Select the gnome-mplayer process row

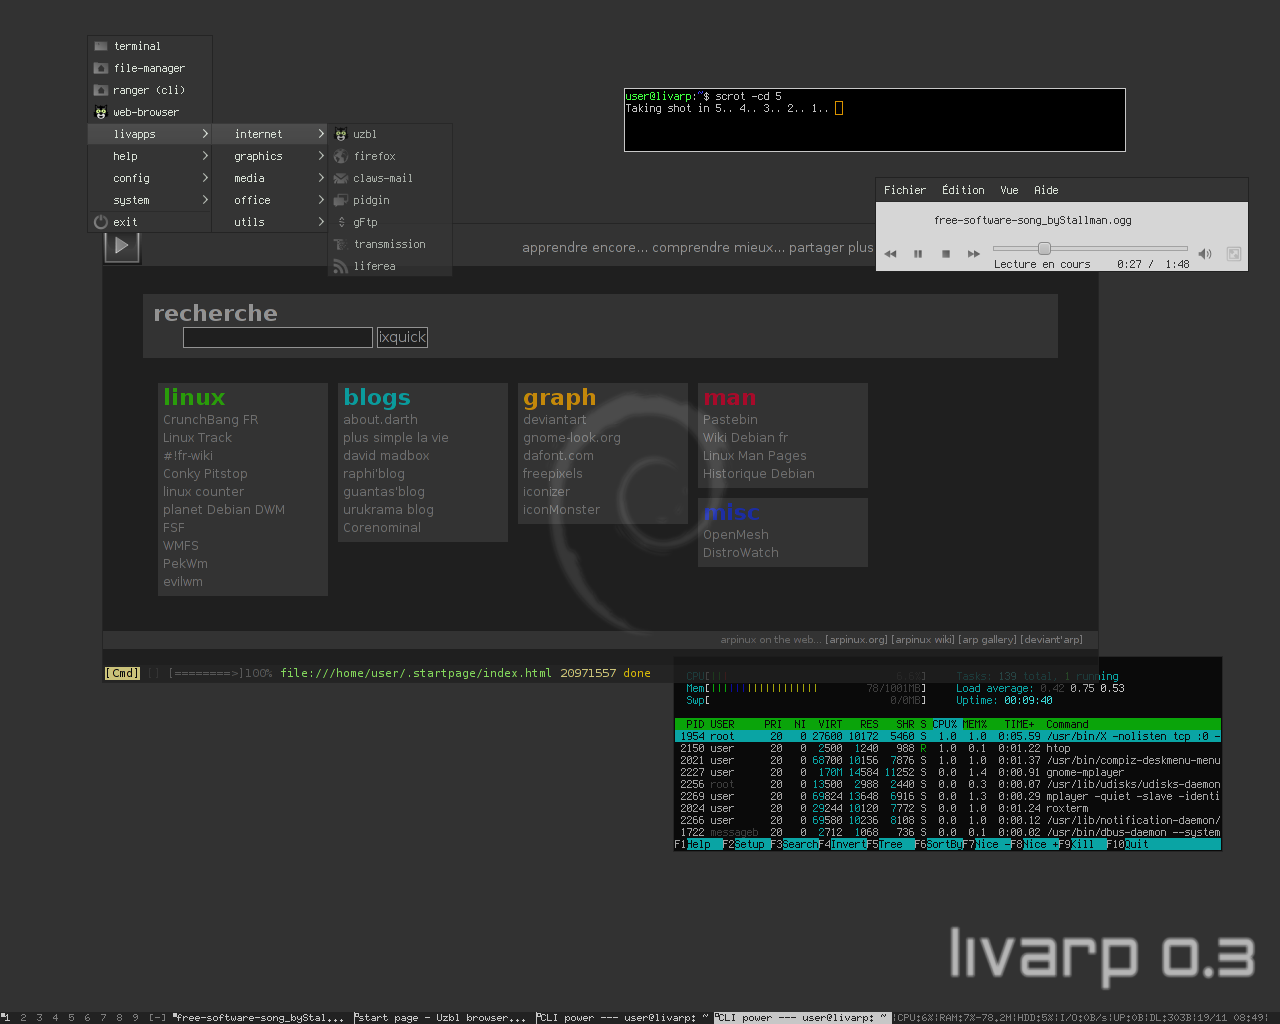click(x=948, y=772)
